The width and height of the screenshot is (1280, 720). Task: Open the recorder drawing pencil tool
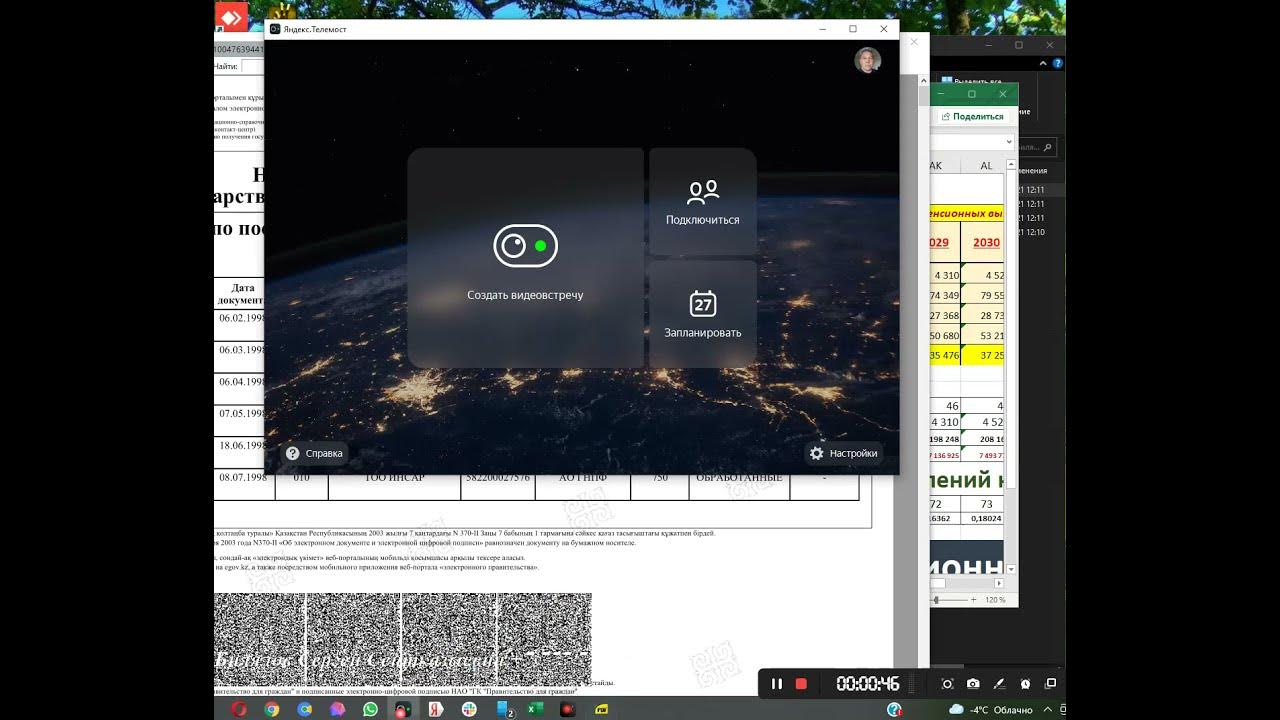coord(999,684)
